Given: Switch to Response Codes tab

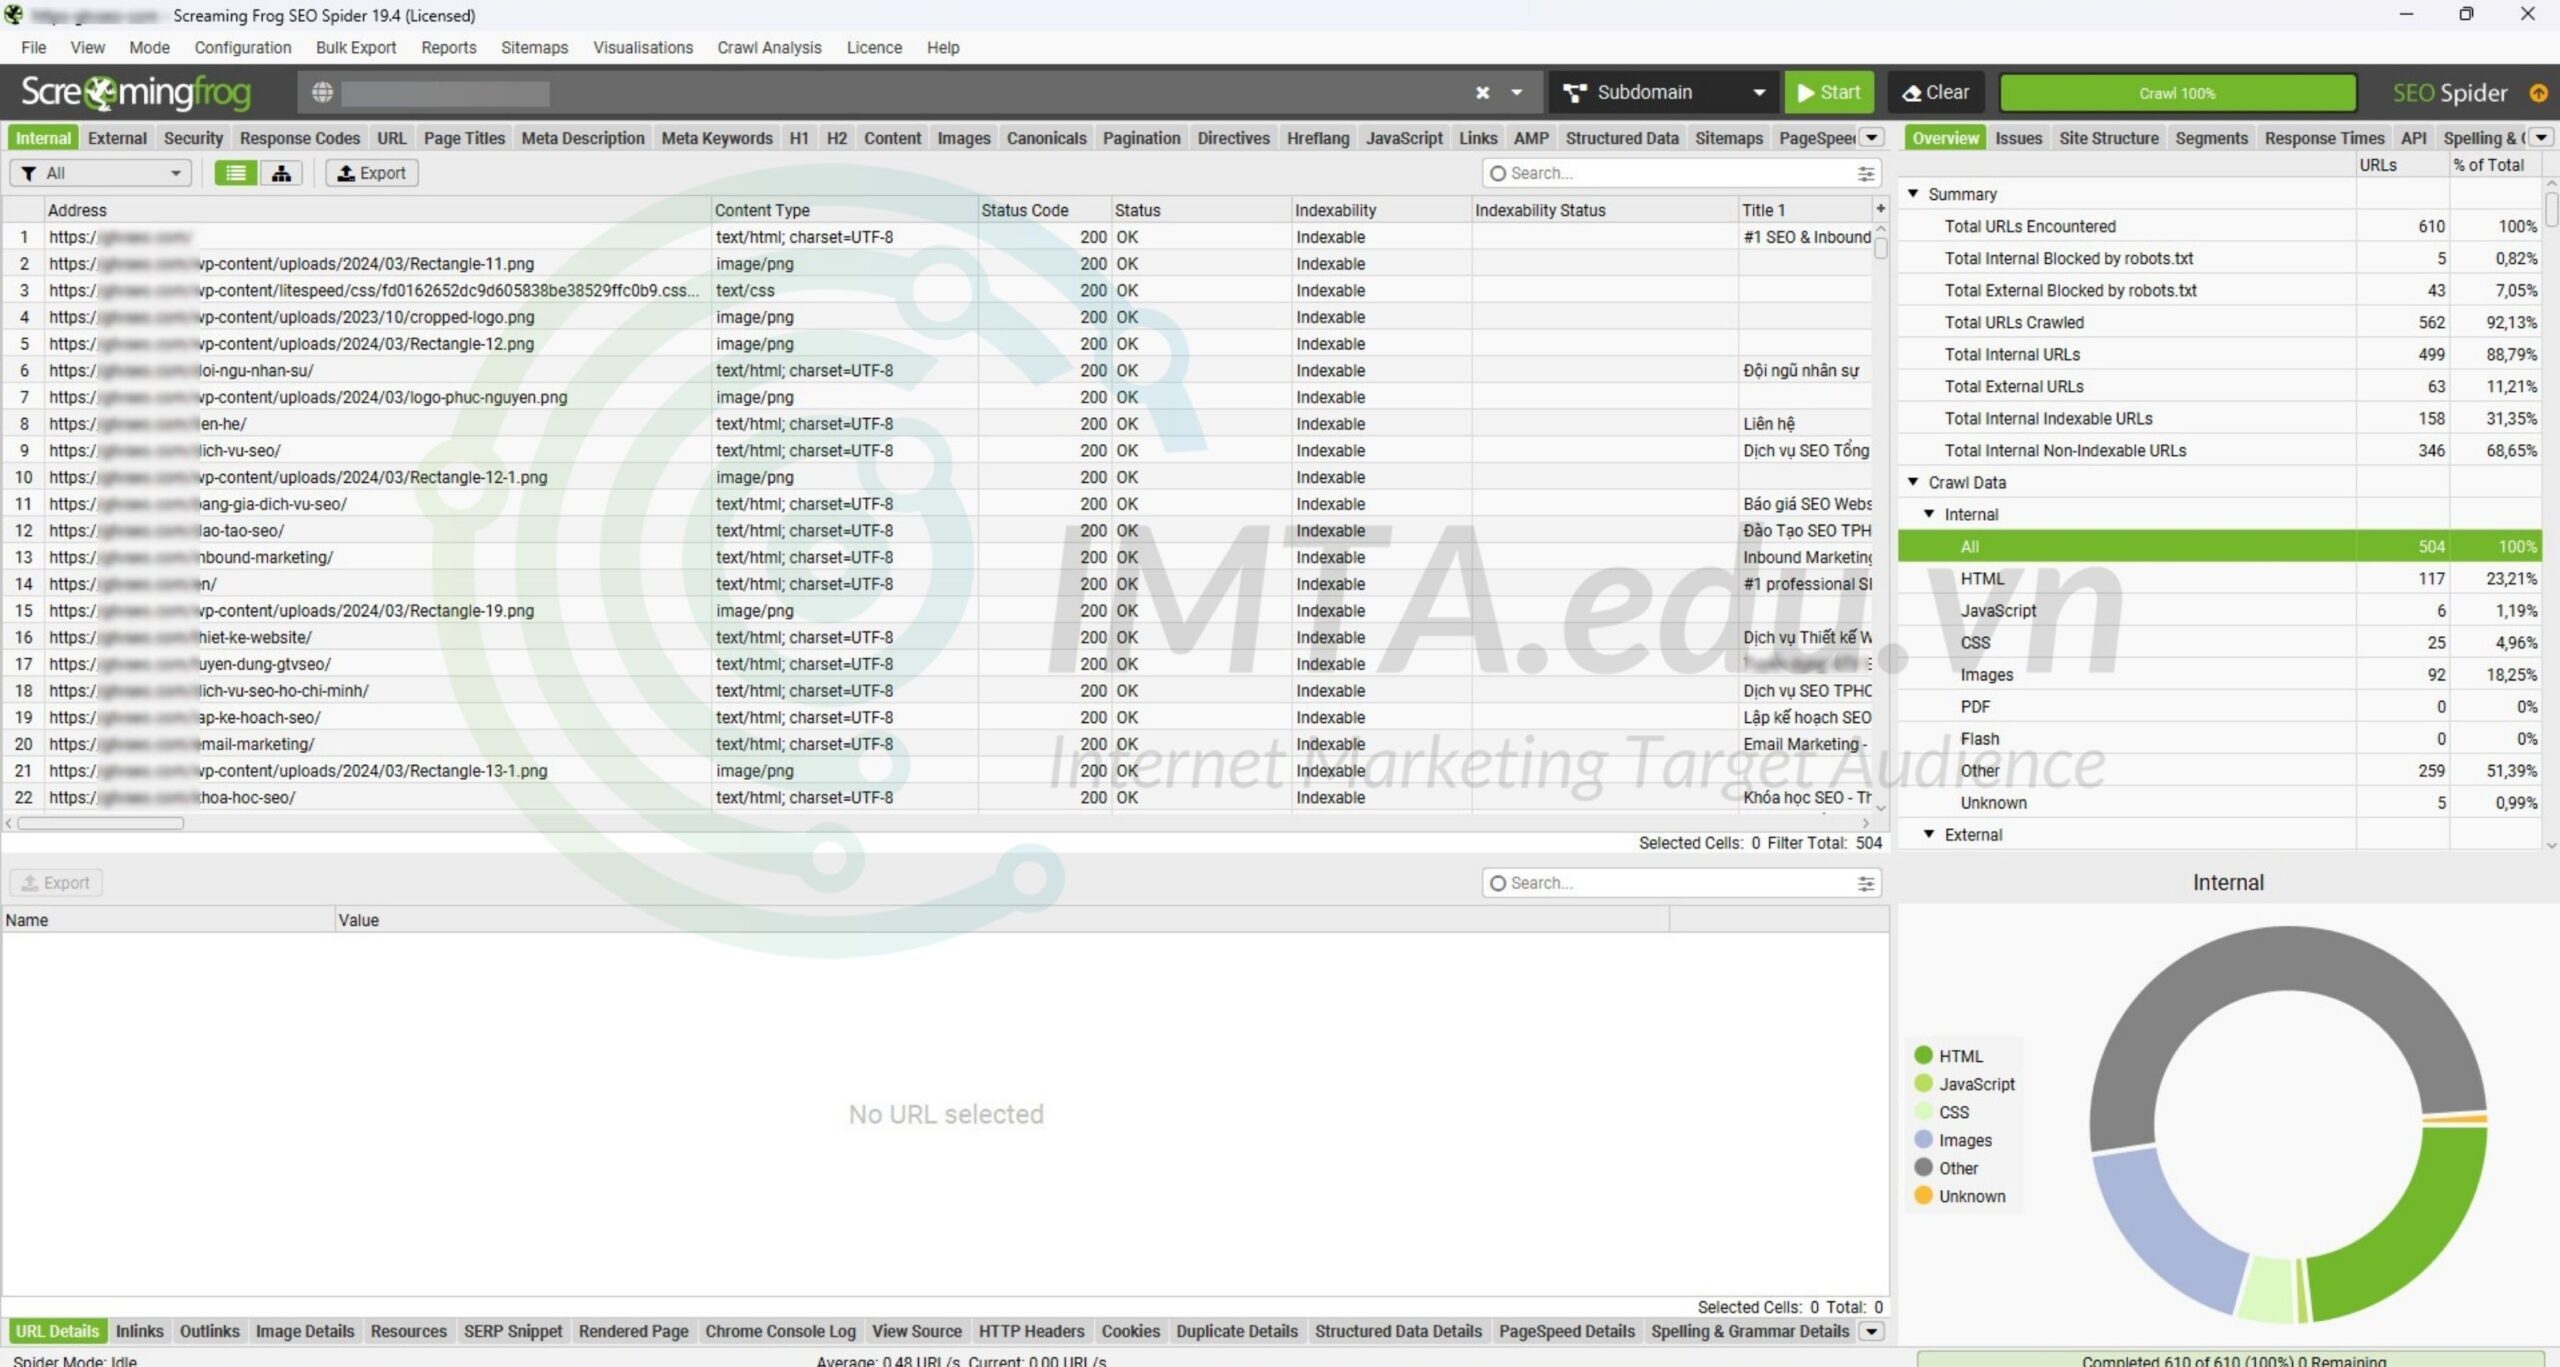Looking at the screenshot, I should (x=300, y=138).
